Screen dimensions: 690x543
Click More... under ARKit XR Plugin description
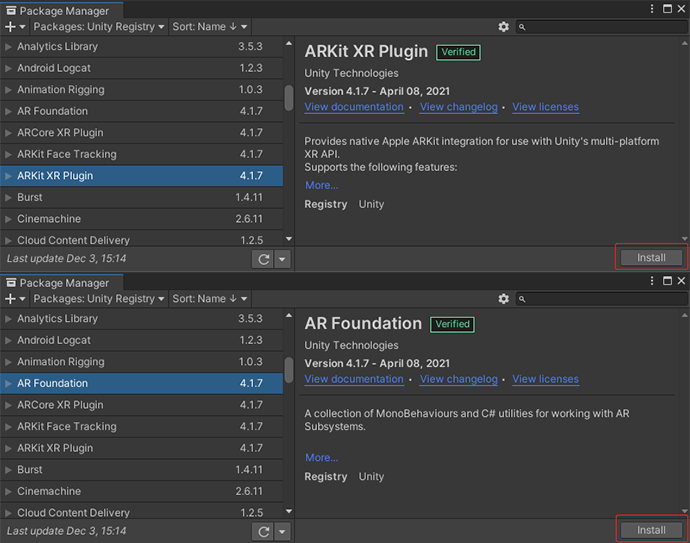322,185
